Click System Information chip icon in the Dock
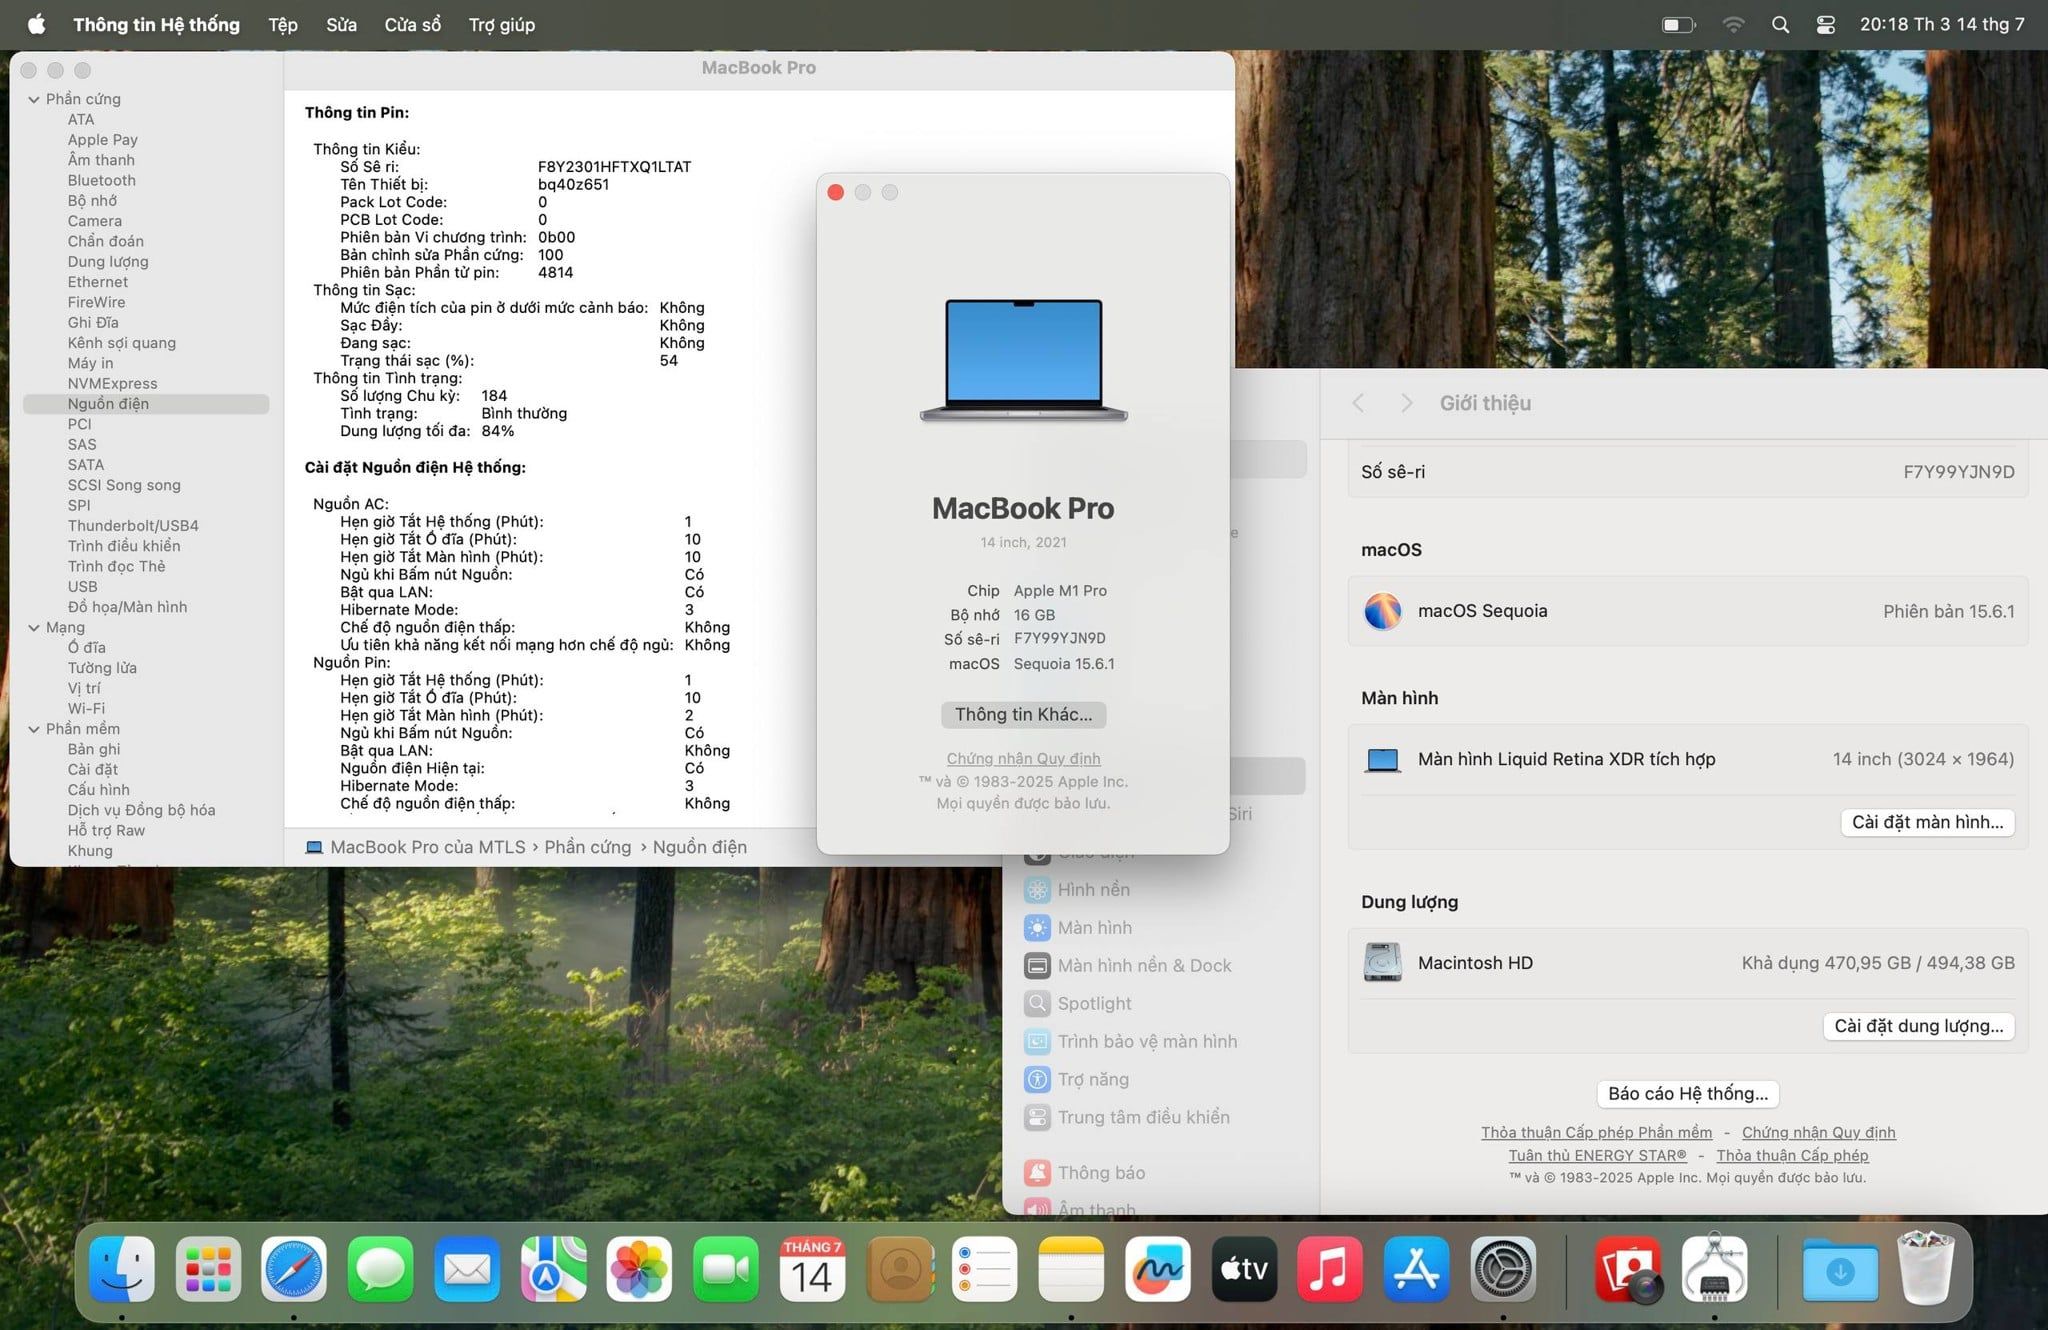2048x1330 pixels. click(1714, 1269)
